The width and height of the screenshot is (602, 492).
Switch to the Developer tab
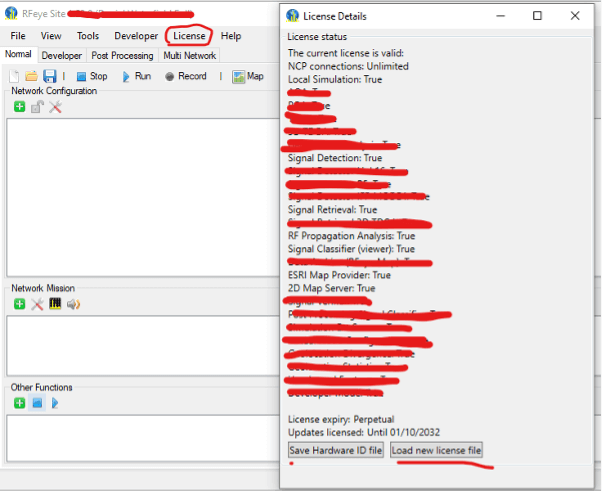point(61,56)
